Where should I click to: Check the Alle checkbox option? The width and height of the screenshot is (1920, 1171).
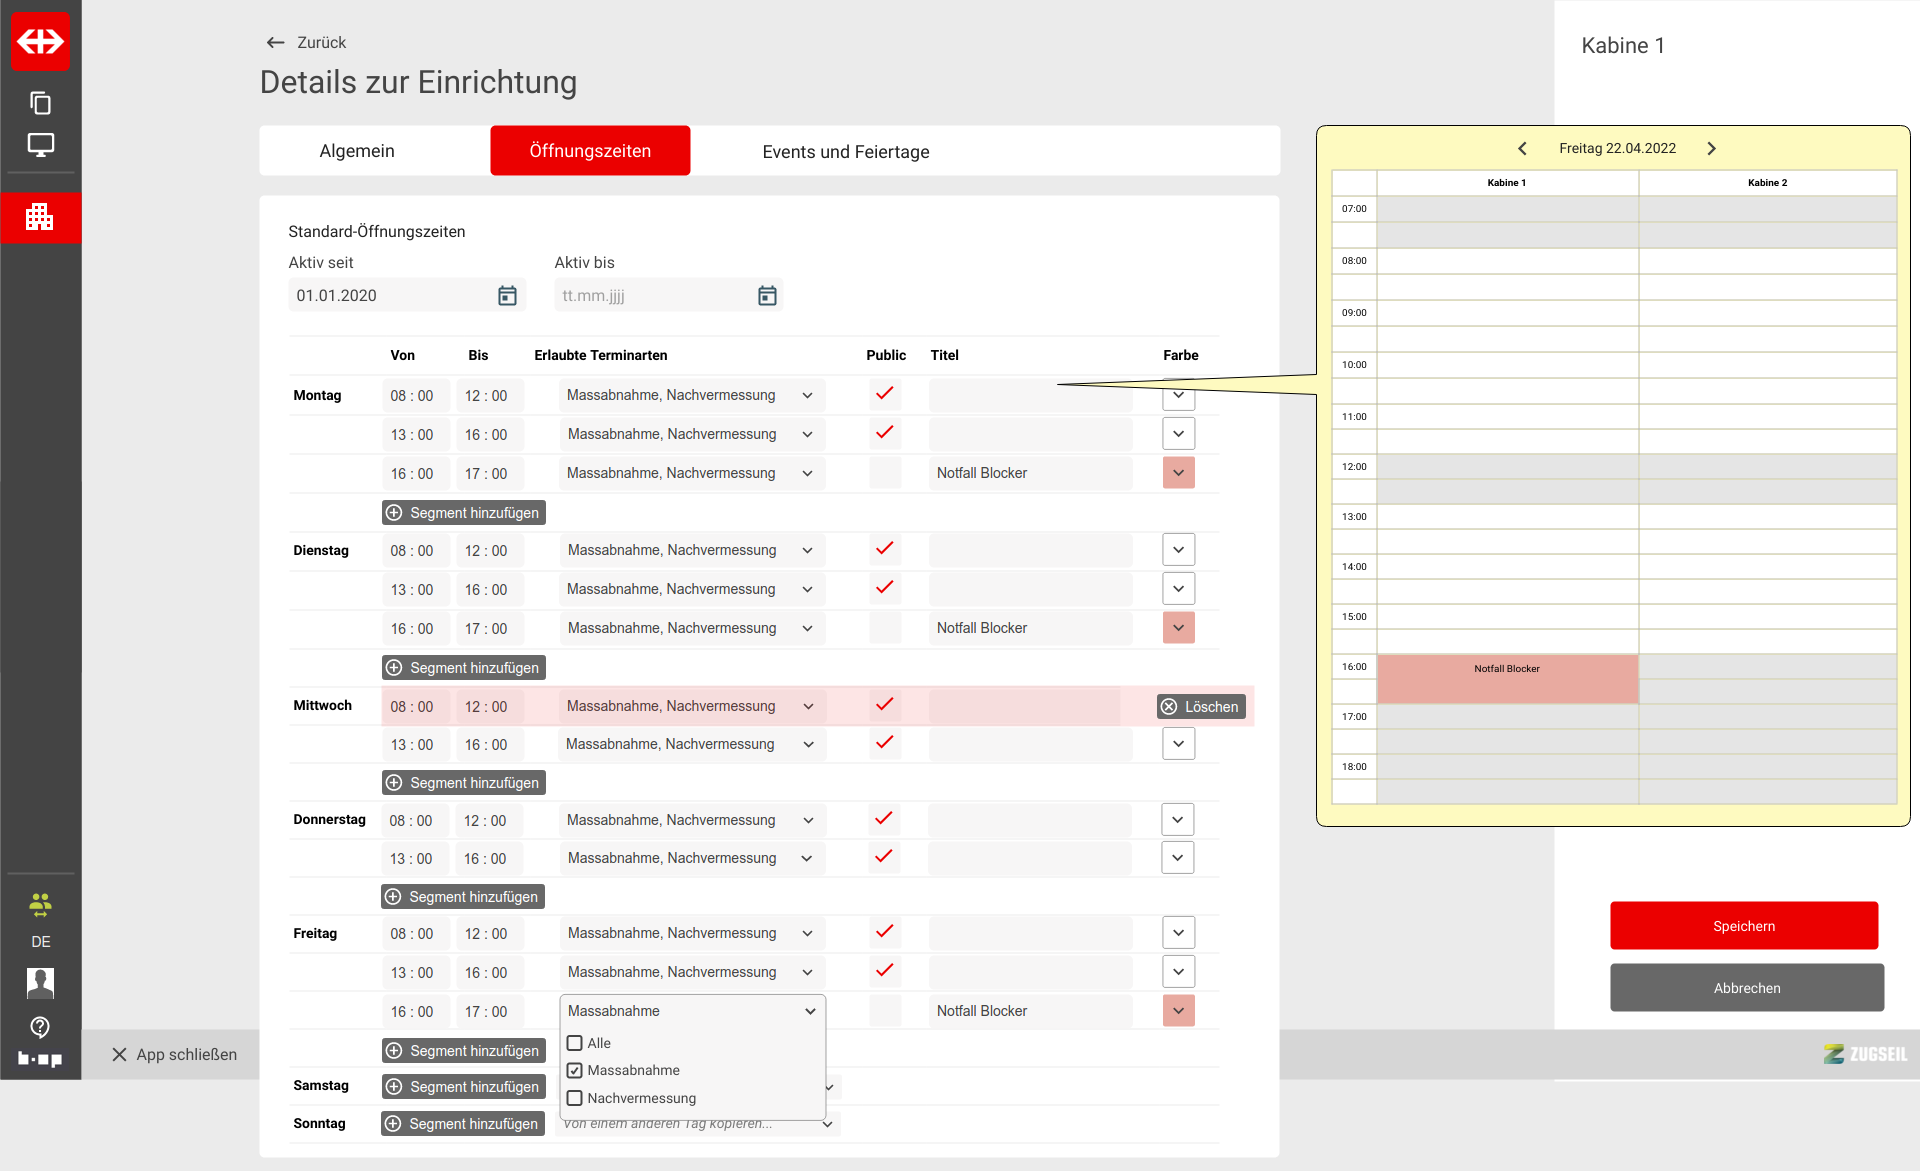click(575, 1043)
